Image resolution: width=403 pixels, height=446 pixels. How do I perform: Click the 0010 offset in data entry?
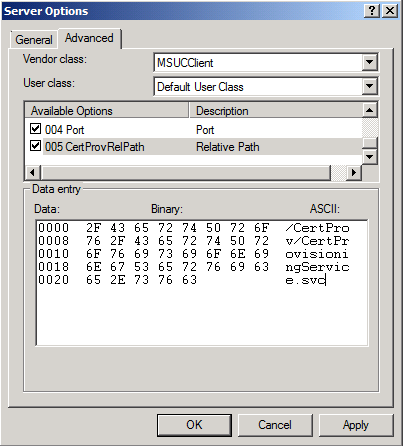pos(53,254)
